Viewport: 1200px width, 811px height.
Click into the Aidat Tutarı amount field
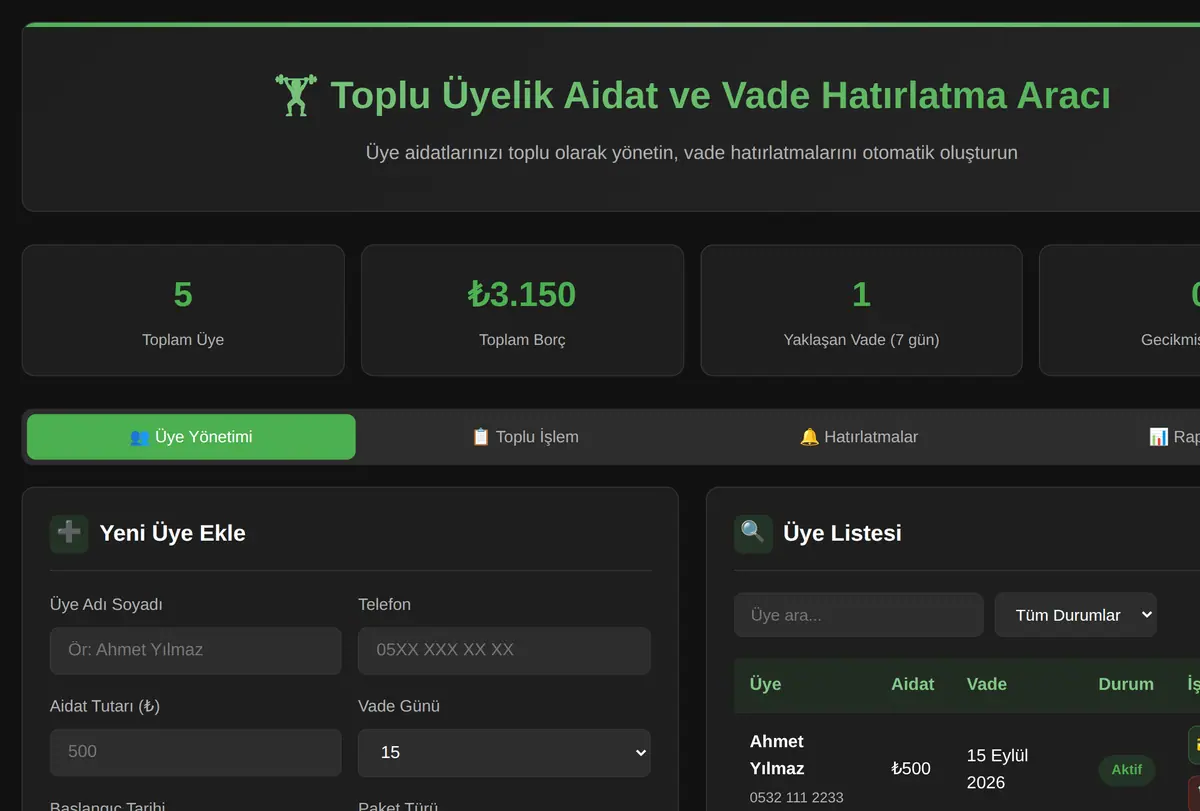pos(196,752)
